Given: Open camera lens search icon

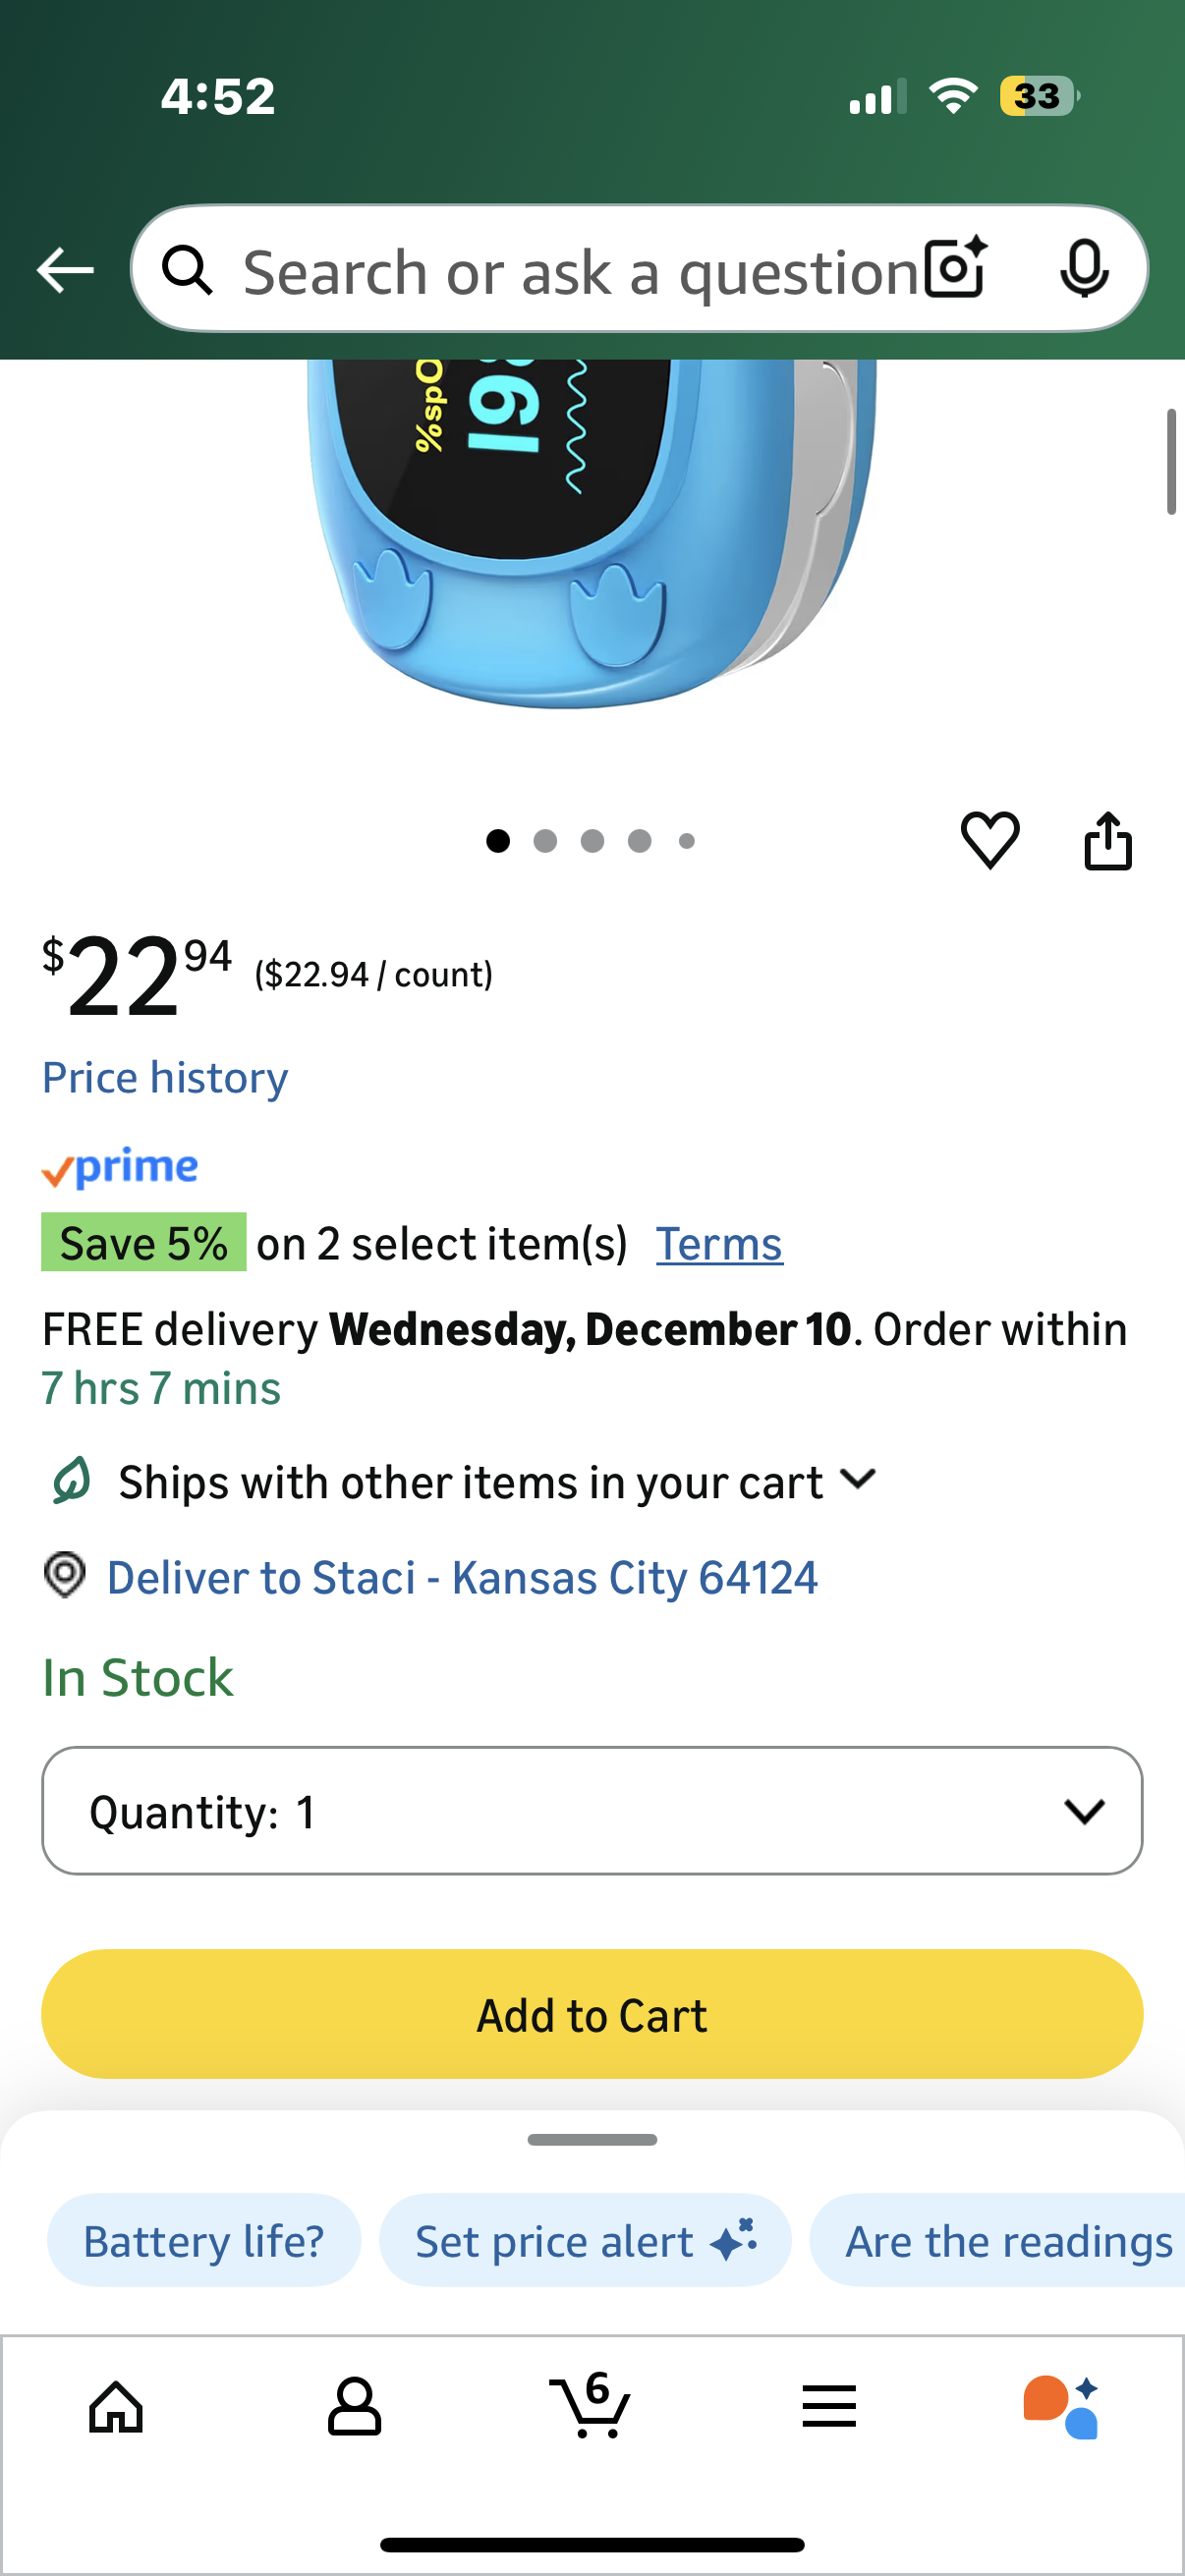Looking at the screenshot, I should click(x=955, y=269).
